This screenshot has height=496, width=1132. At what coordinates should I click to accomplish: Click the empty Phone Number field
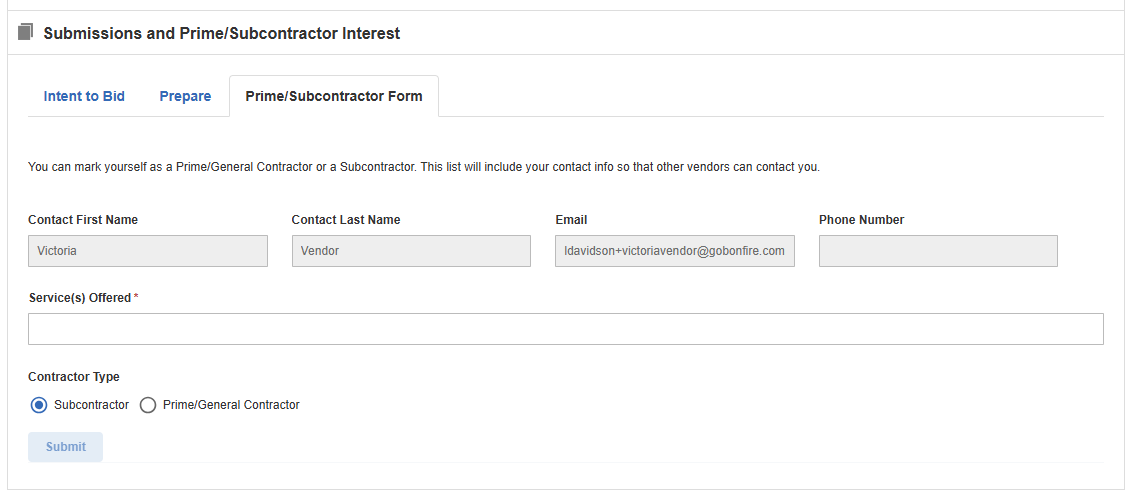[x=939, y=251]
